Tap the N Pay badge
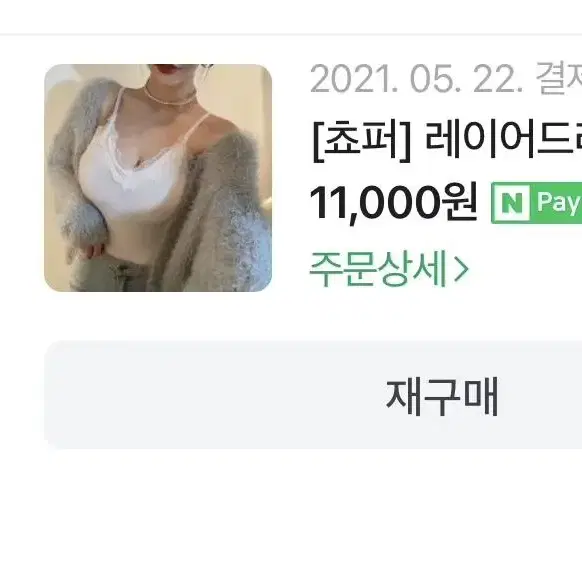Viewport: 582px width, 582px height. tap(536, 203)
